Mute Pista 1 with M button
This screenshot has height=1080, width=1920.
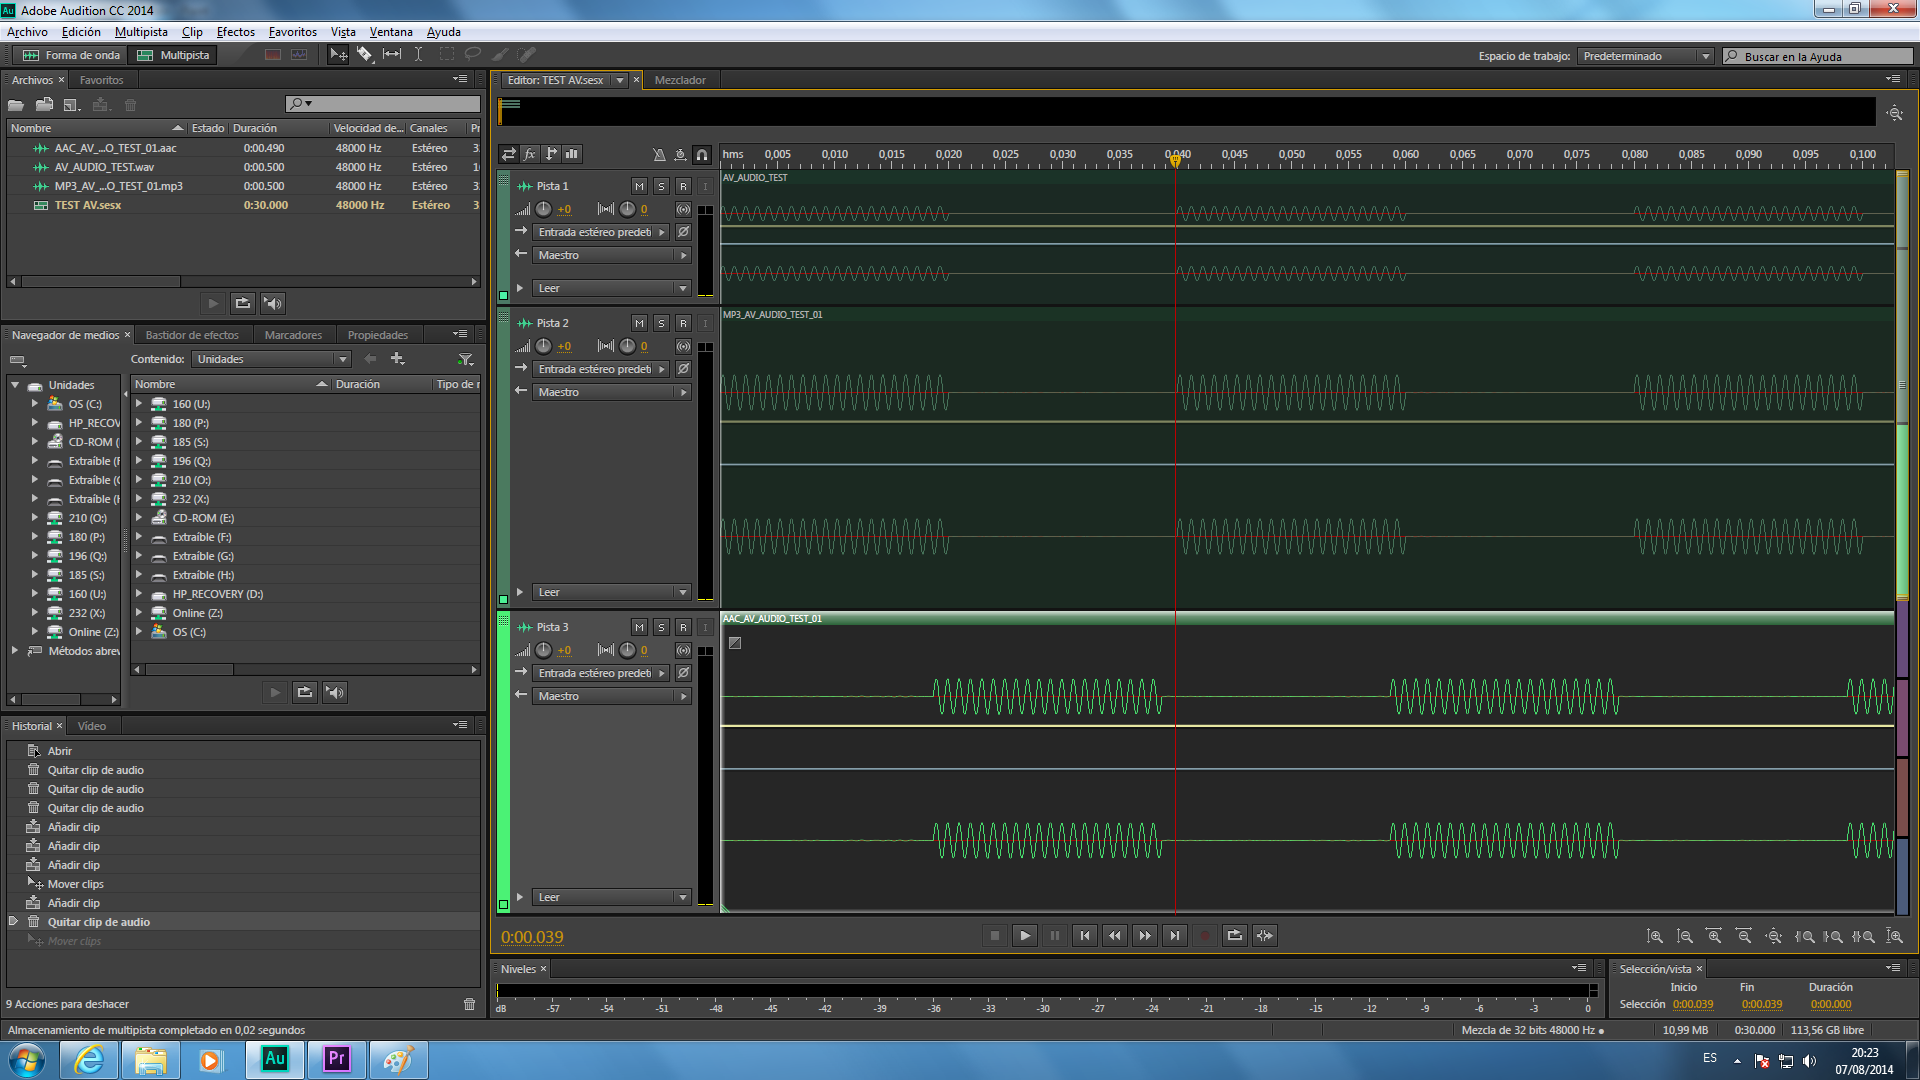(x=639, y=186)
